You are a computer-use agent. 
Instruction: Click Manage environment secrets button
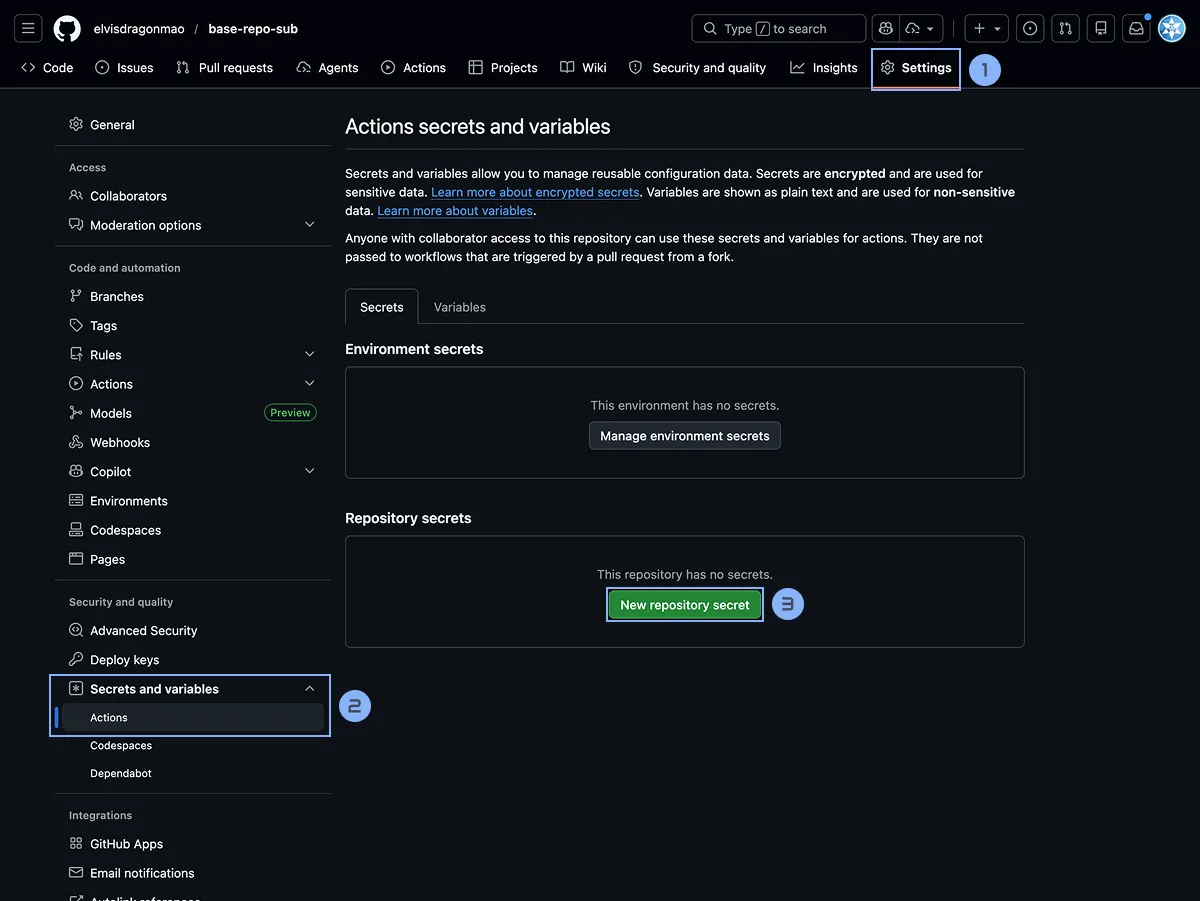[x=684, y=436]
